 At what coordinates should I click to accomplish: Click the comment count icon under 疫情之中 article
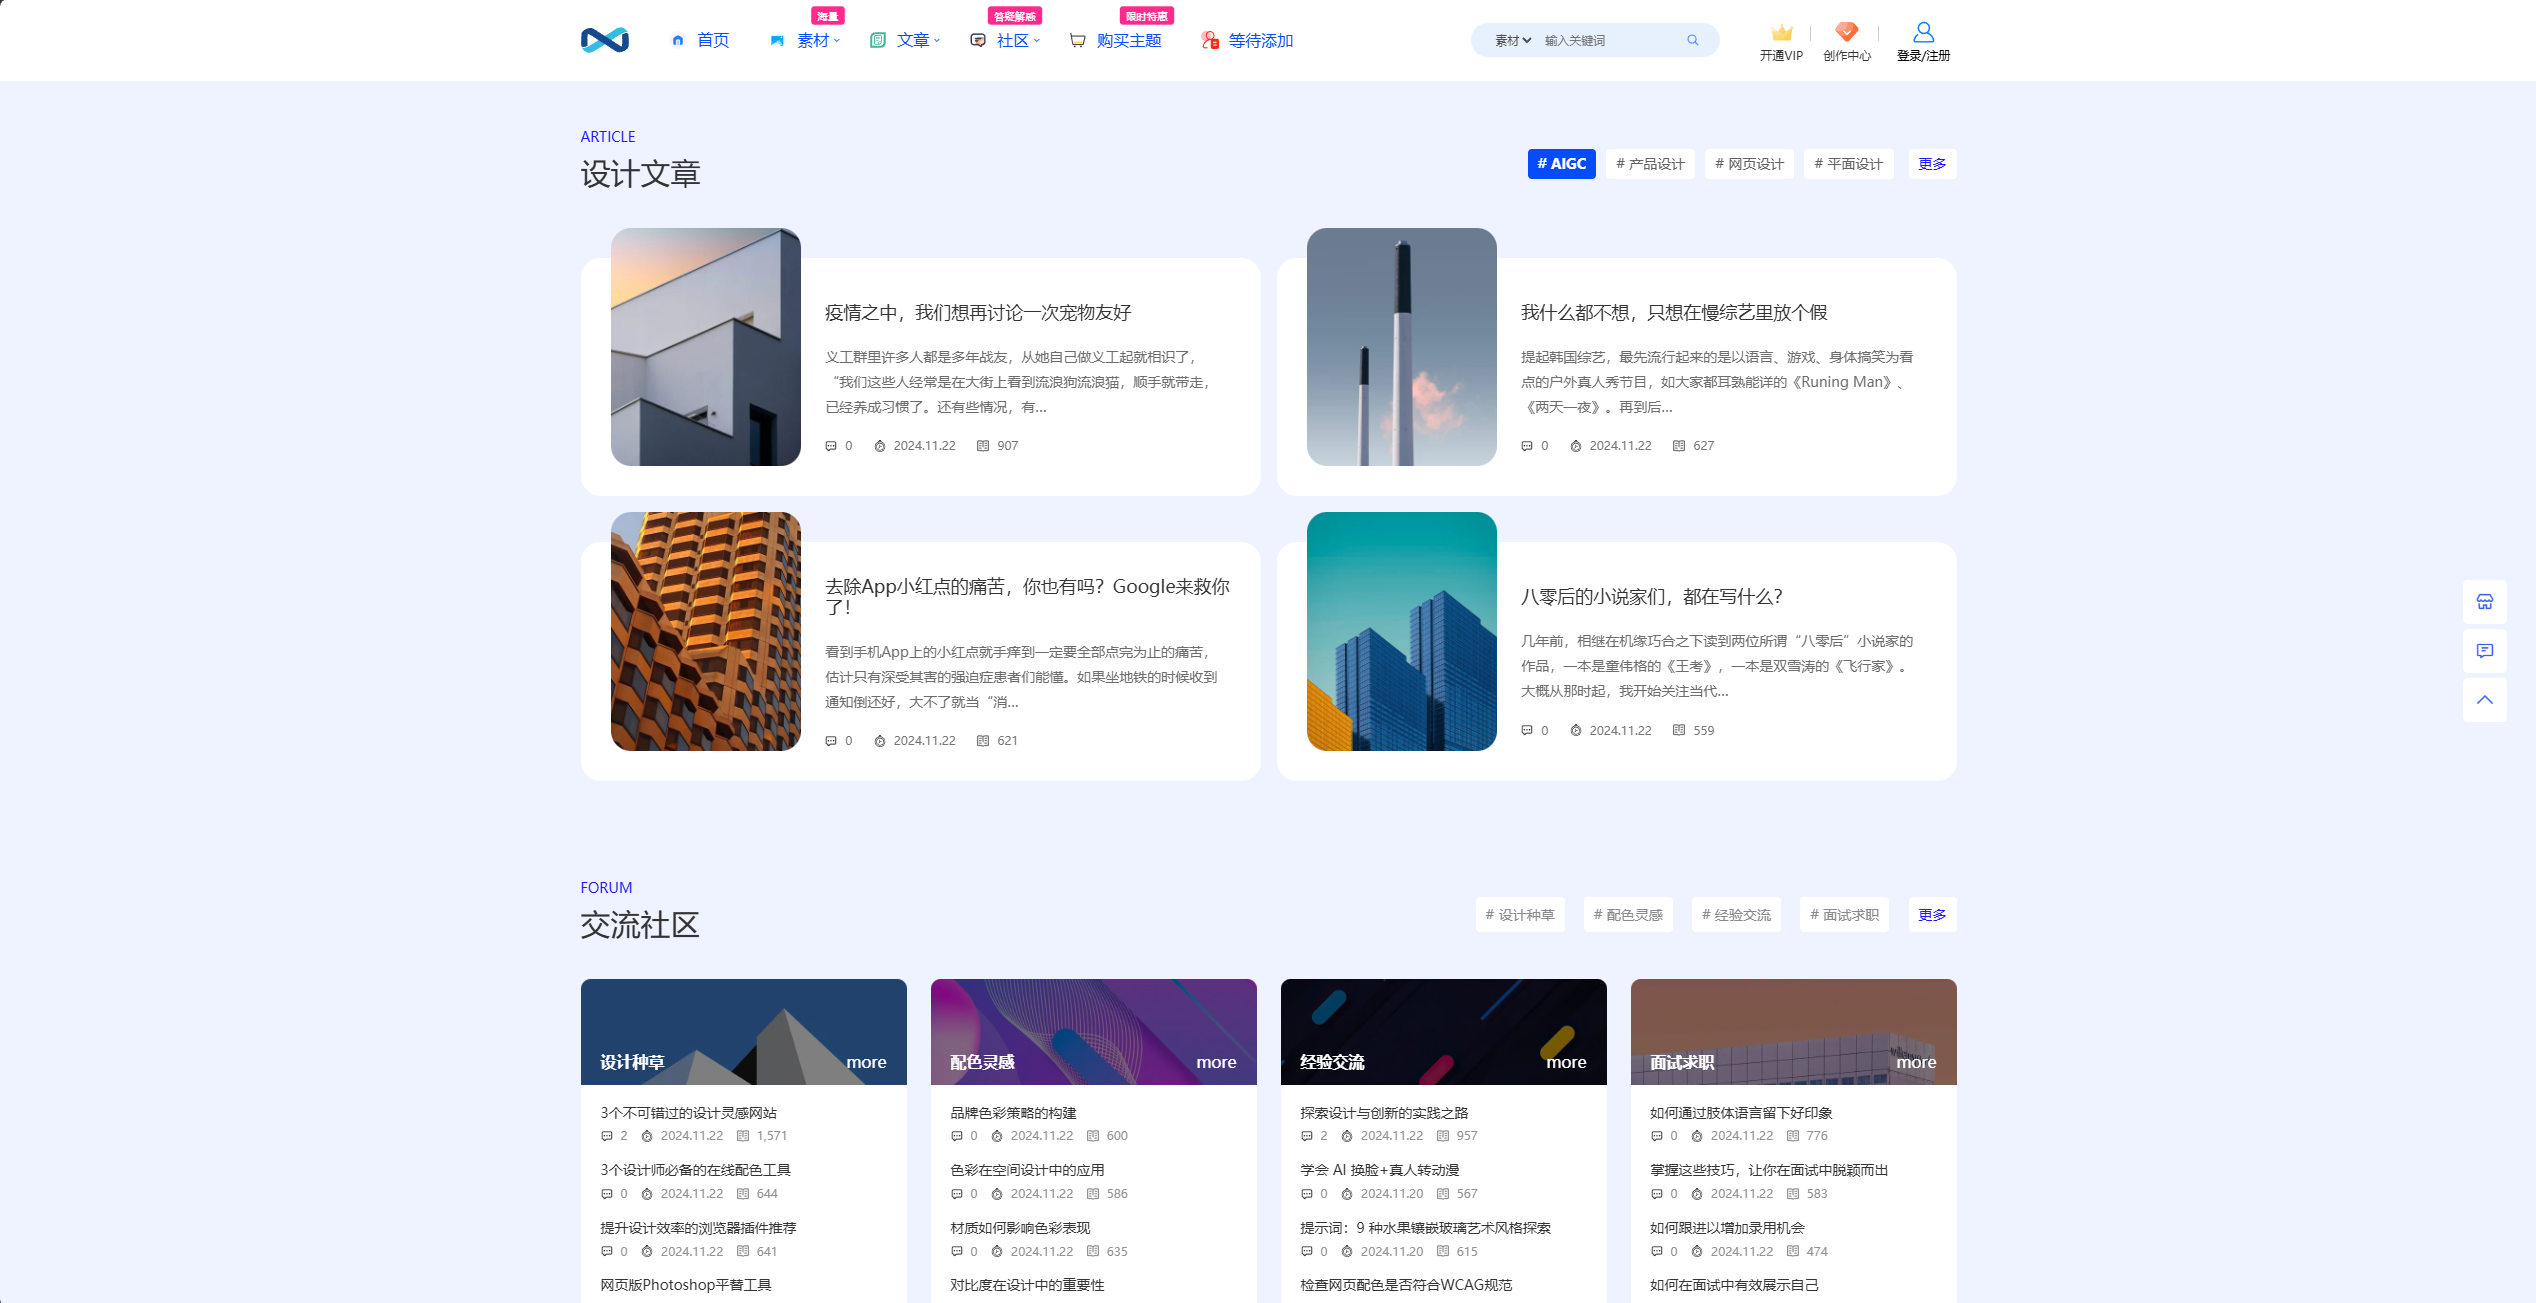831,446
